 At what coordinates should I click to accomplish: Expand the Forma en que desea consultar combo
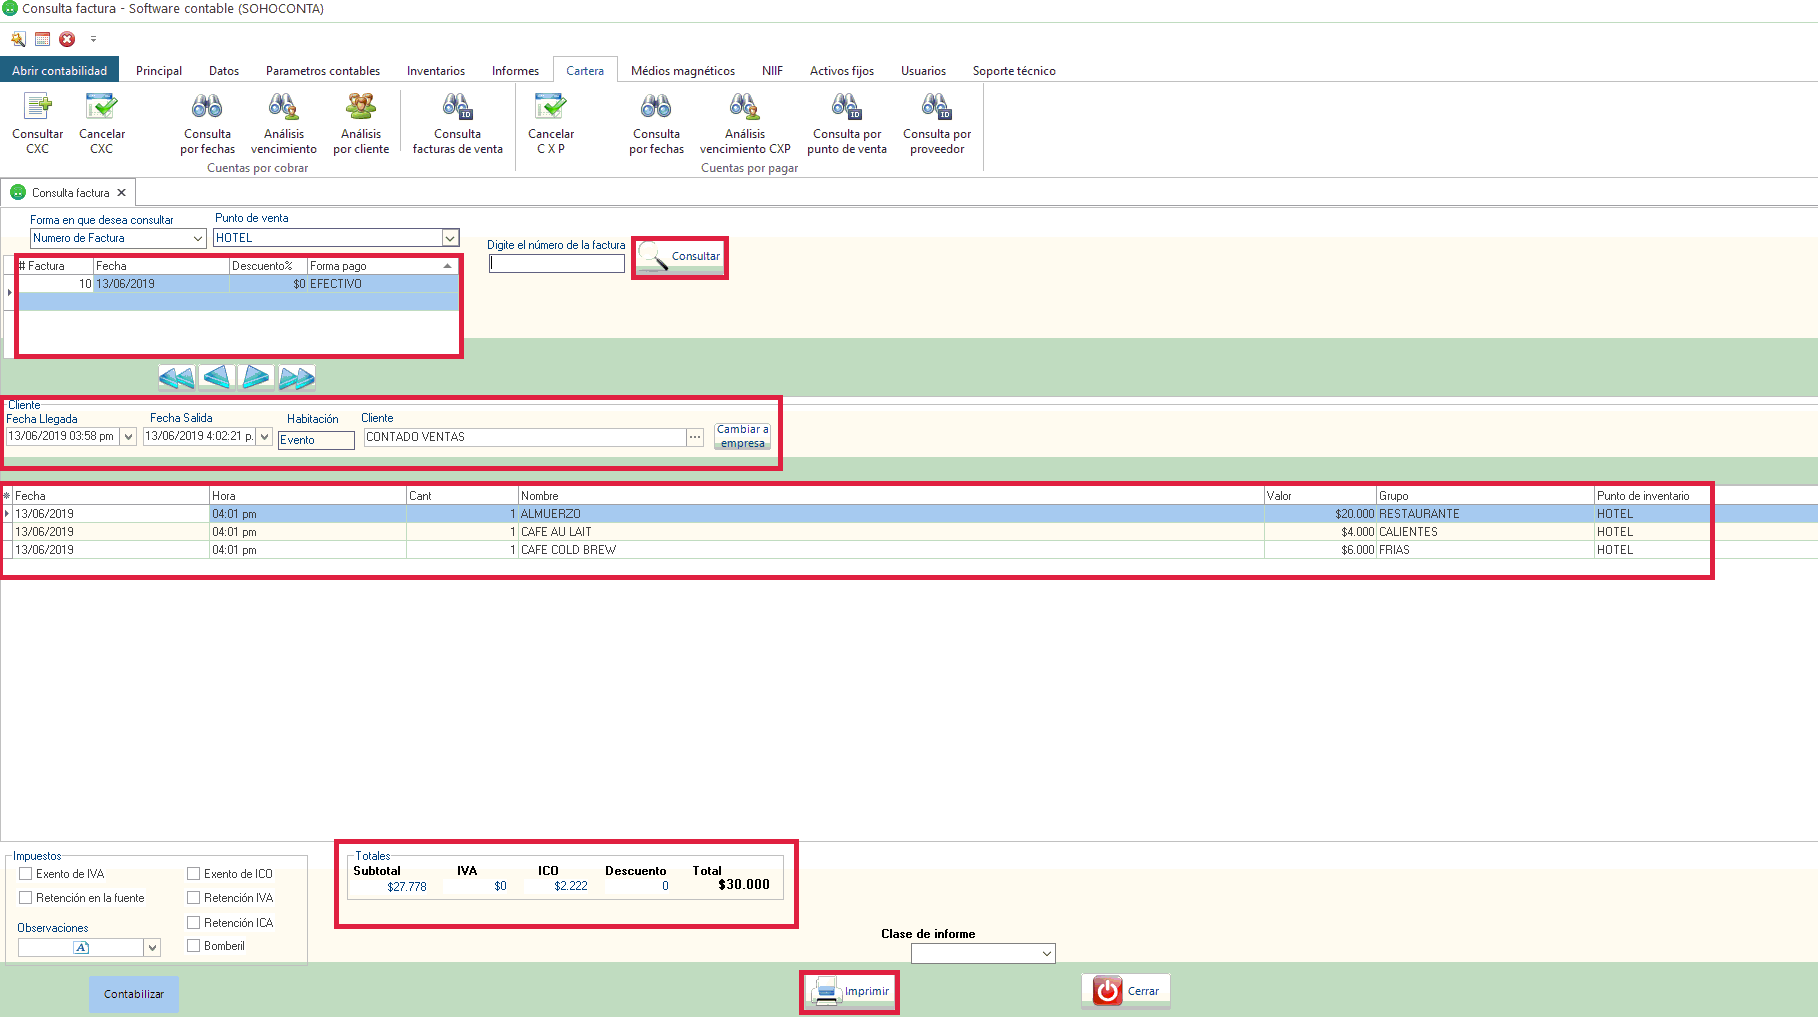(197, 238)
